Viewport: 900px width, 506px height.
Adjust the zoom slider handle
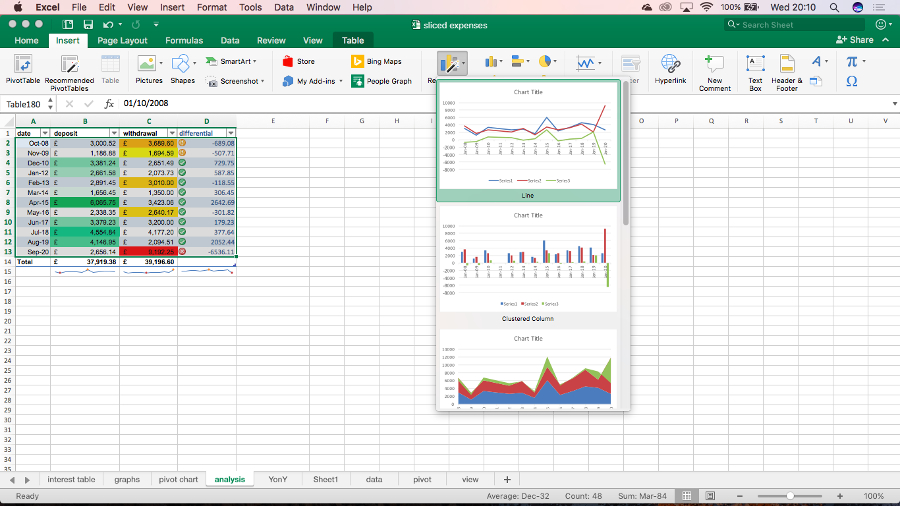pyautogui.click(x=790, y=496)
